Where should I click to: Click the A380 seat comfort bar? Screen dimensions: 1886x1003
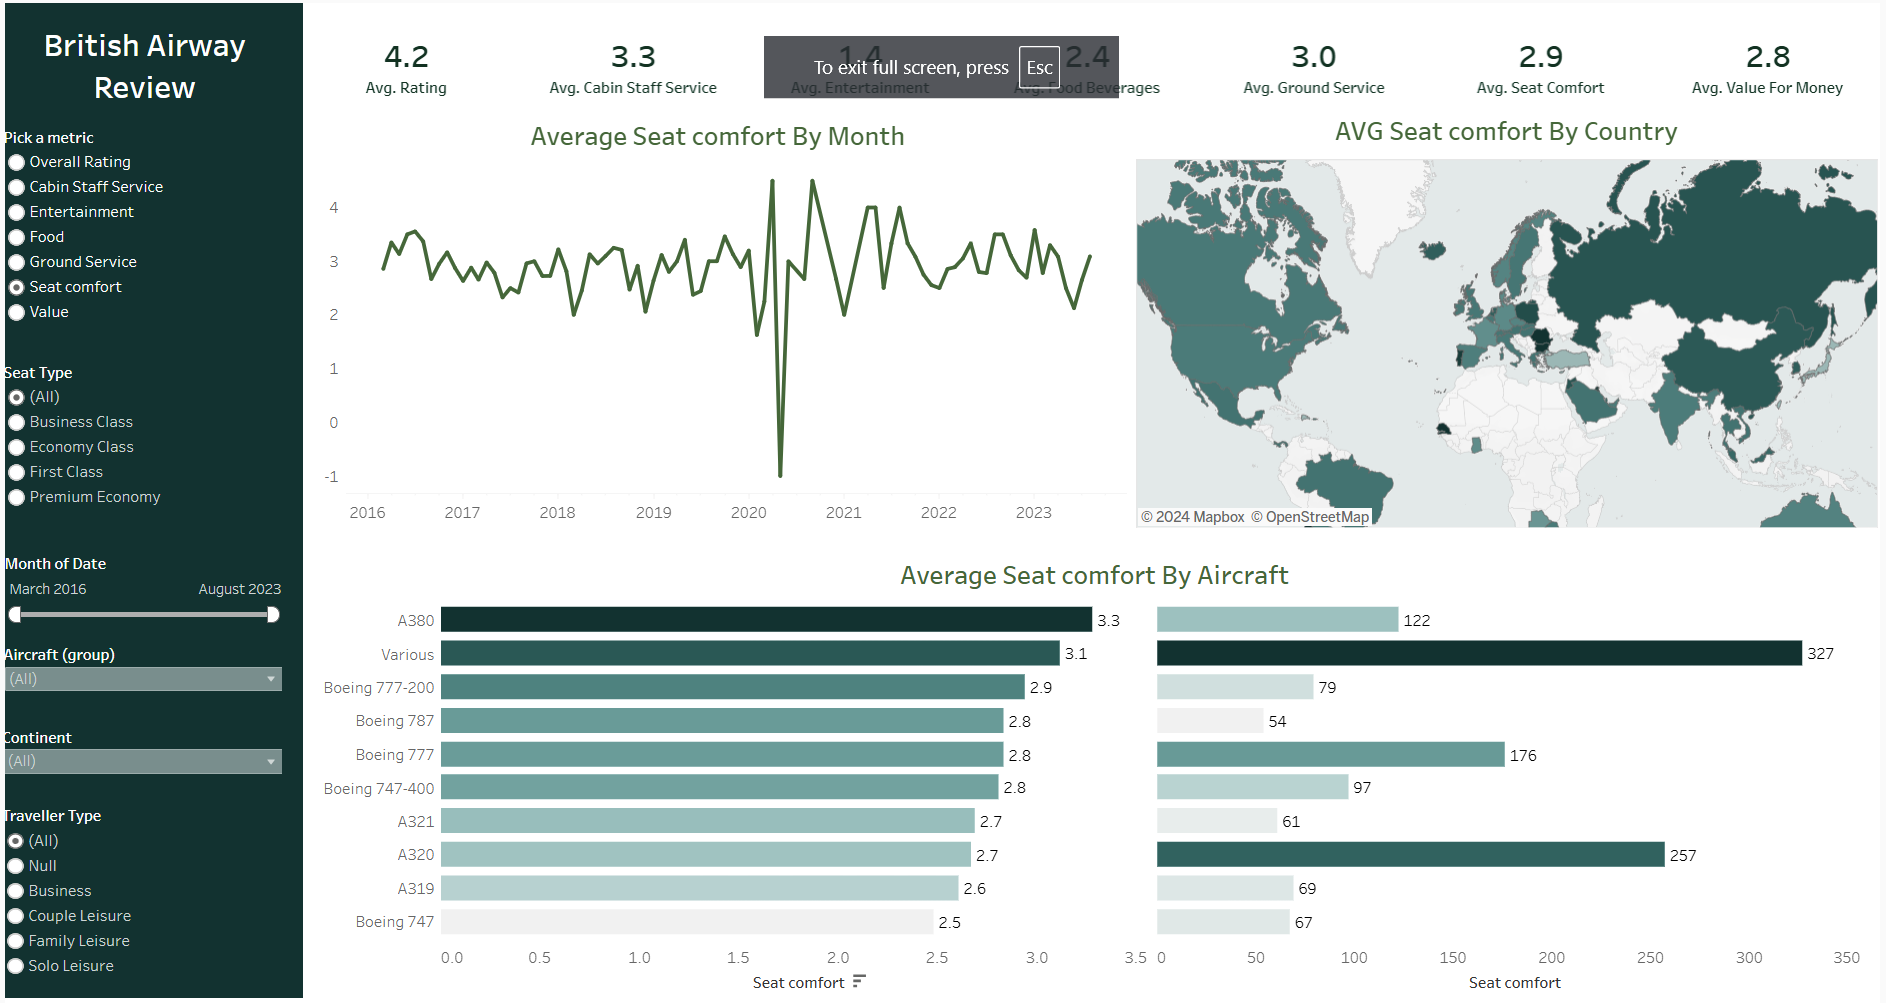[766, 619]
